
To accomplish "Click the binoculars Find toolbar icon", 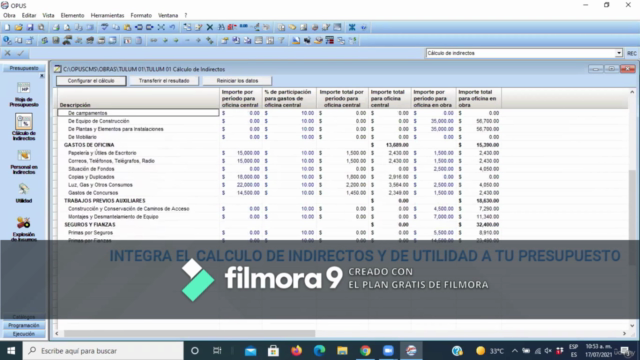I will coord(221,27).
